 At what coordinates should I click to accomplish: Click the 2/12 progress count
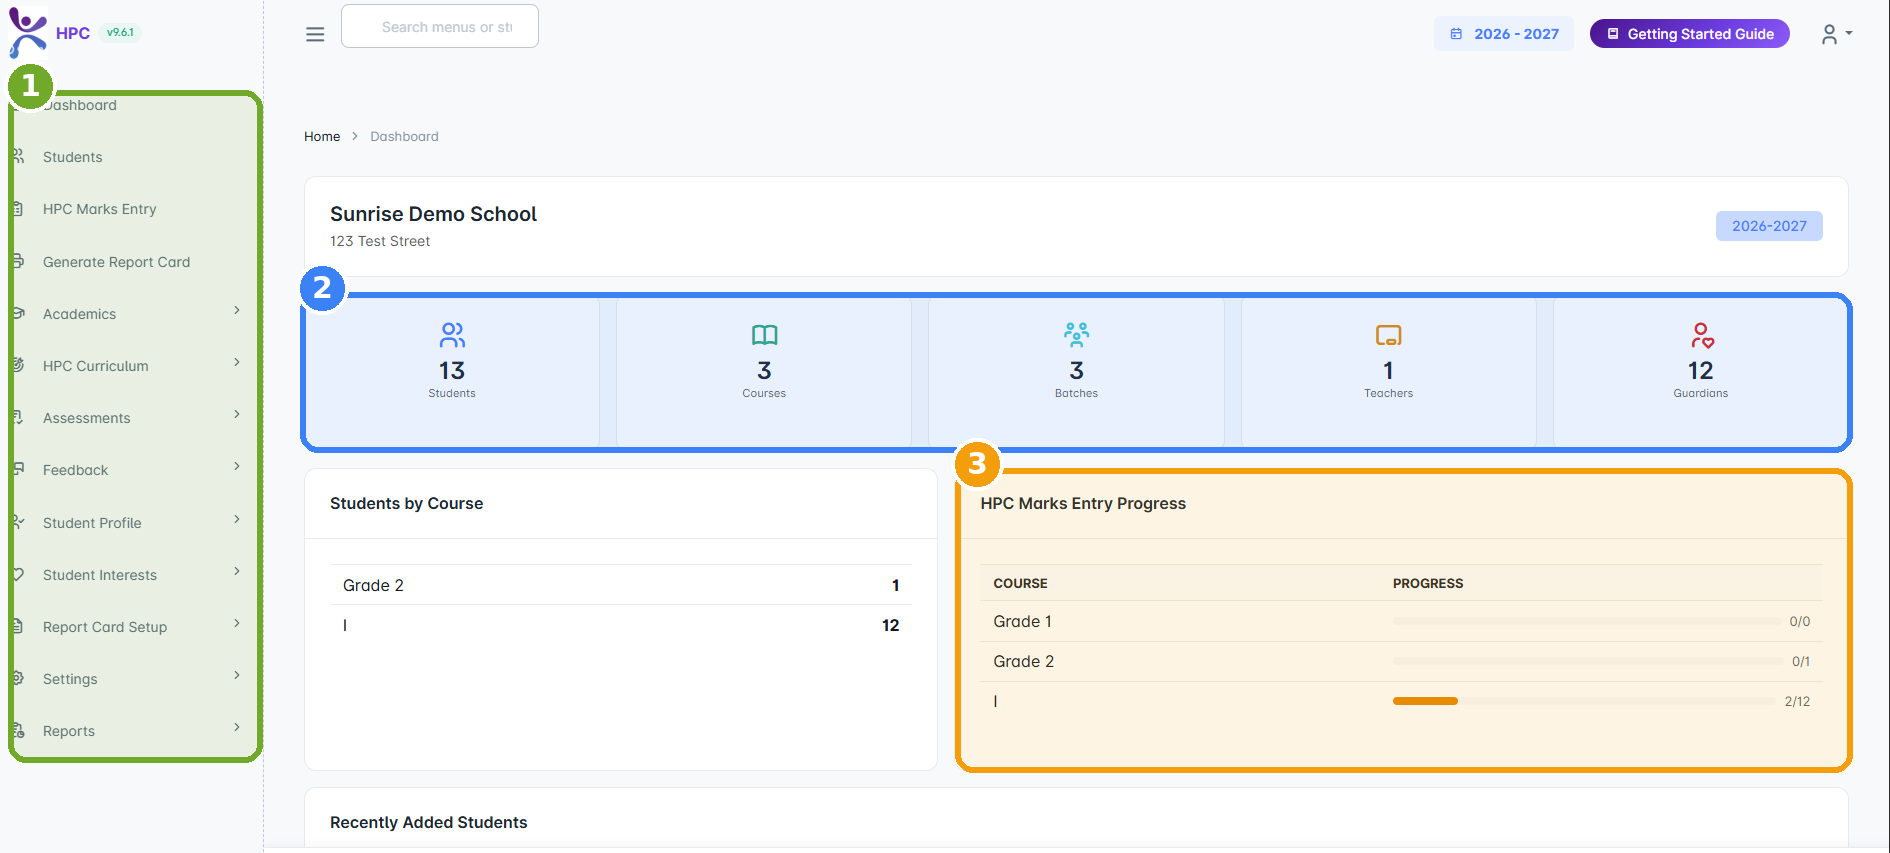1797,701
